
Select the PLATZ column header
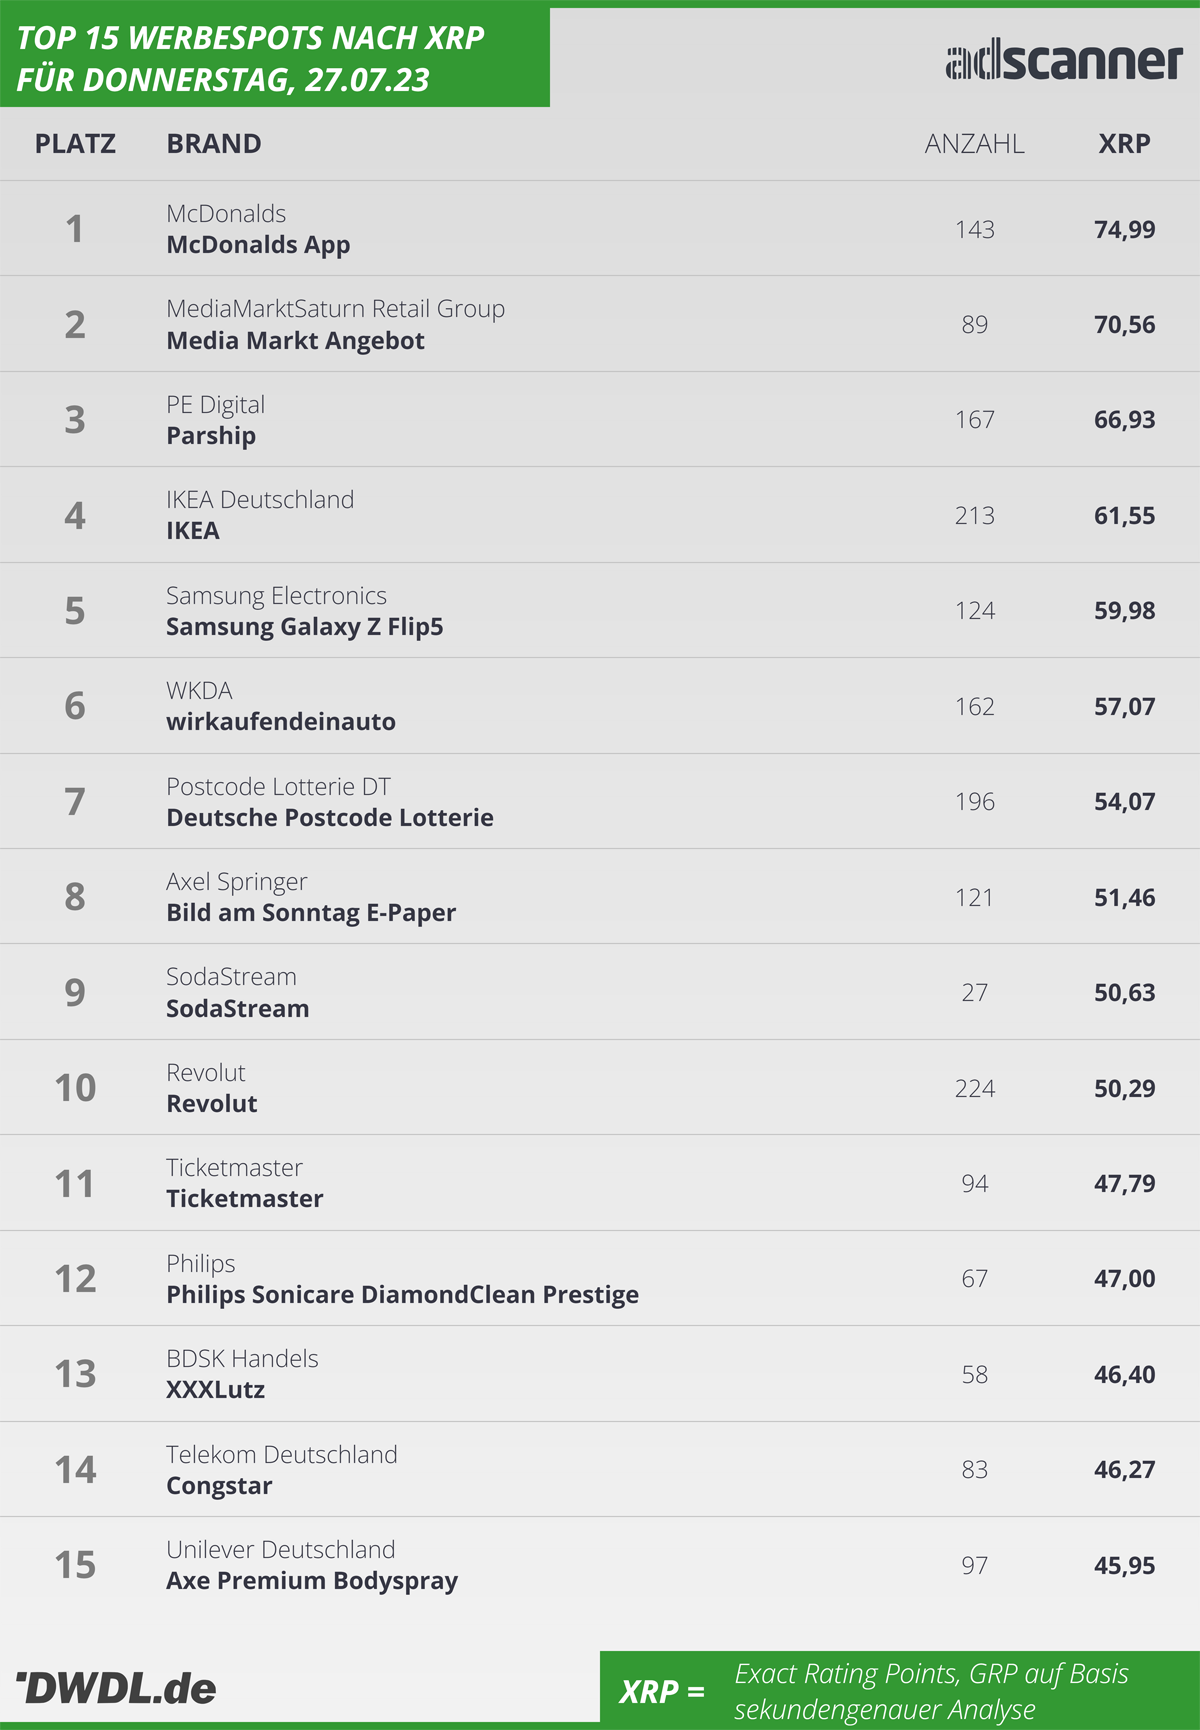[x=75, y=144]
